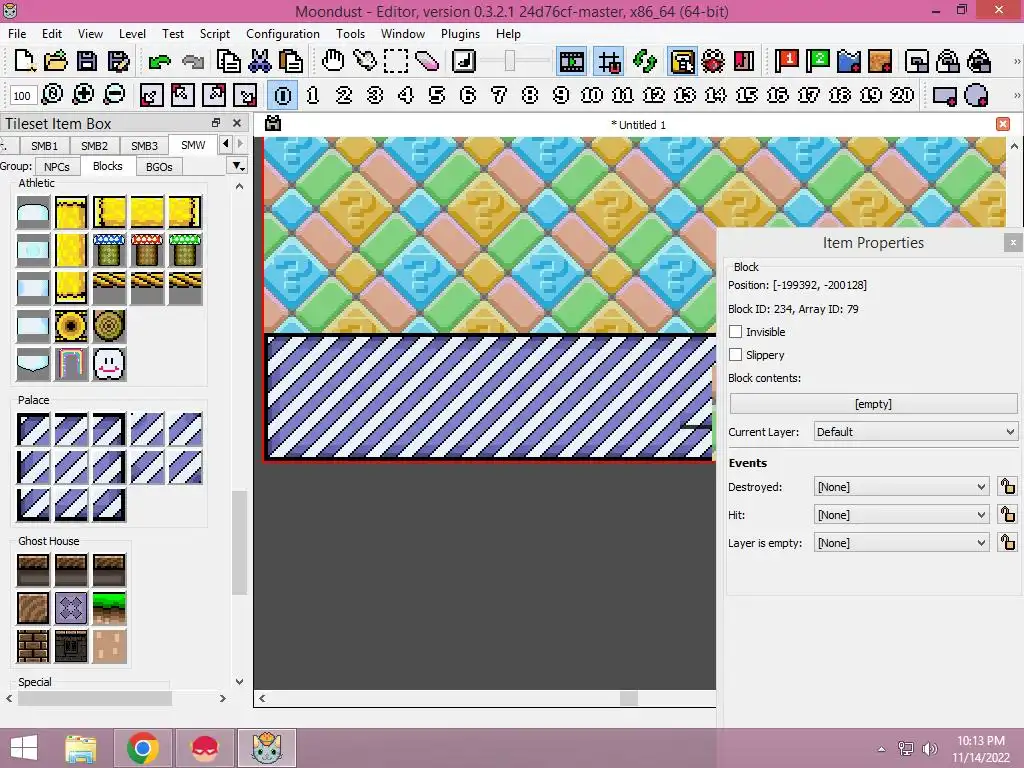Click the level horizontal scrollbar thumb
The width and height of the screenshot is (1024, 768).
tap(629, 698)
